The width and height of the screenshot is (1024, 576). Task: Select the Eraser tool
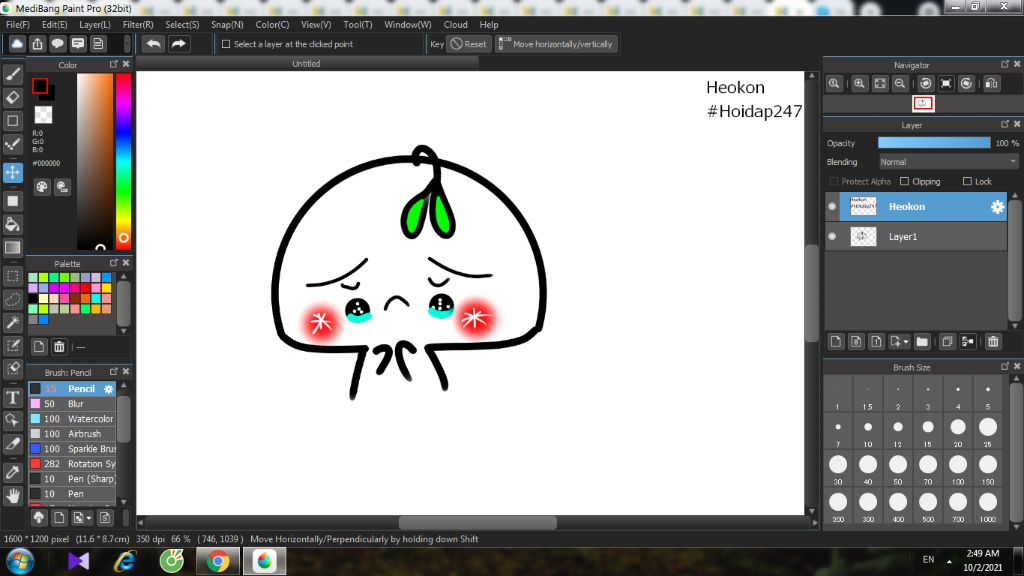tap(12, 97)
